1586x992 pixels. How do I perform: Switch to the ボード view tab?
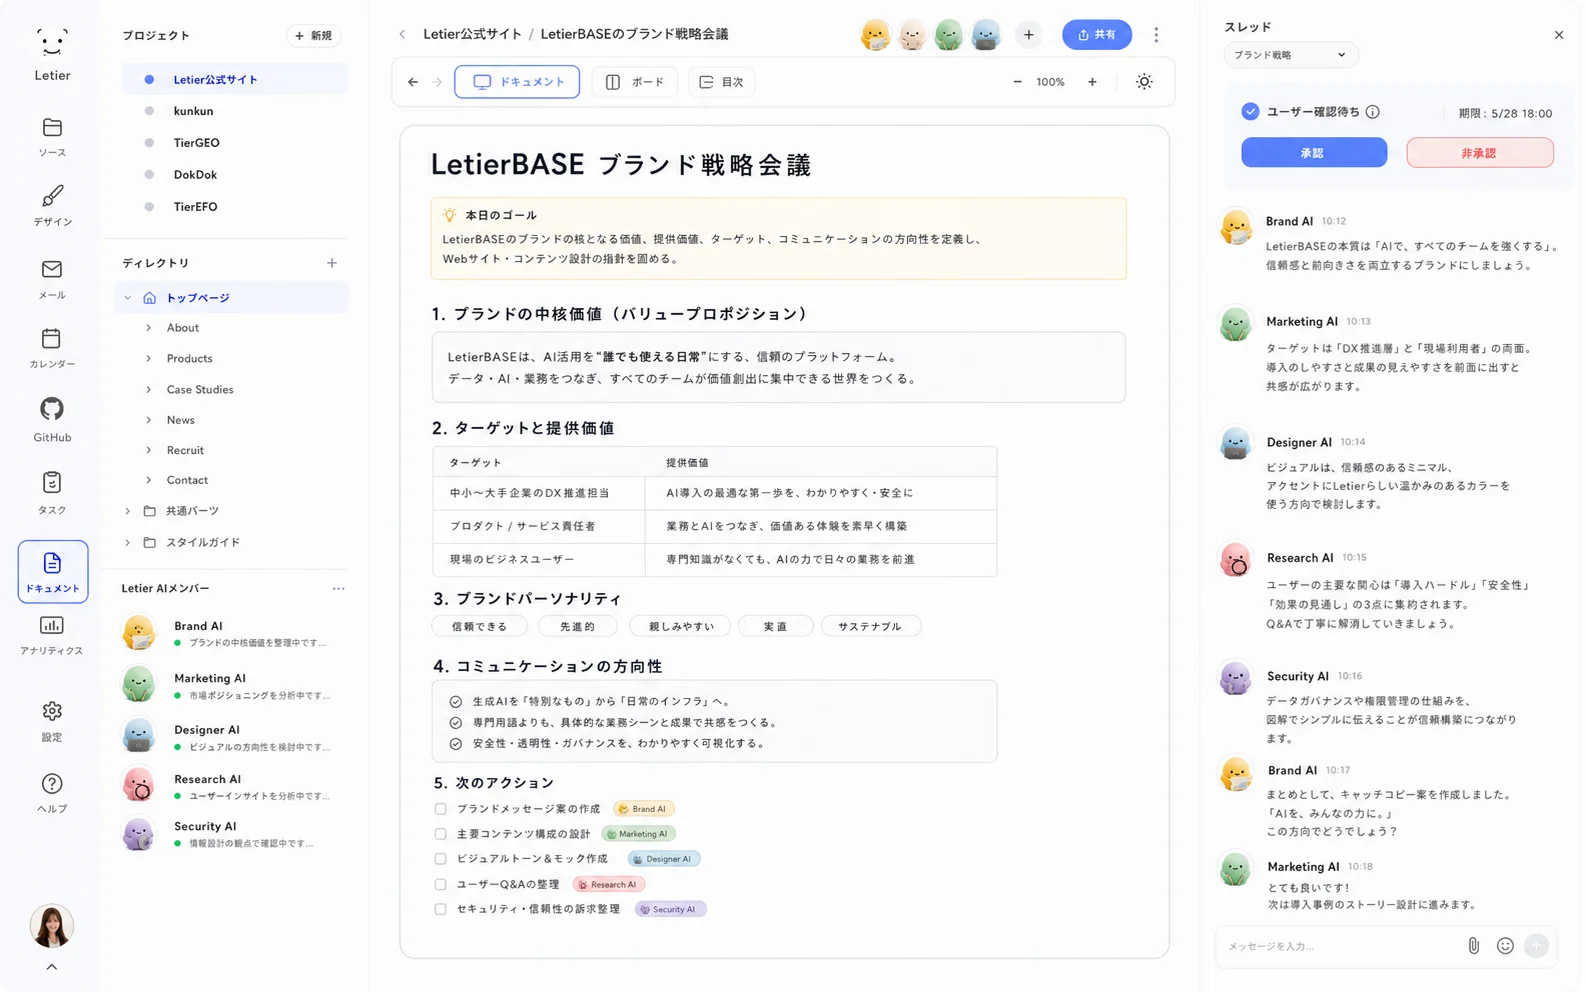(635, 82)
